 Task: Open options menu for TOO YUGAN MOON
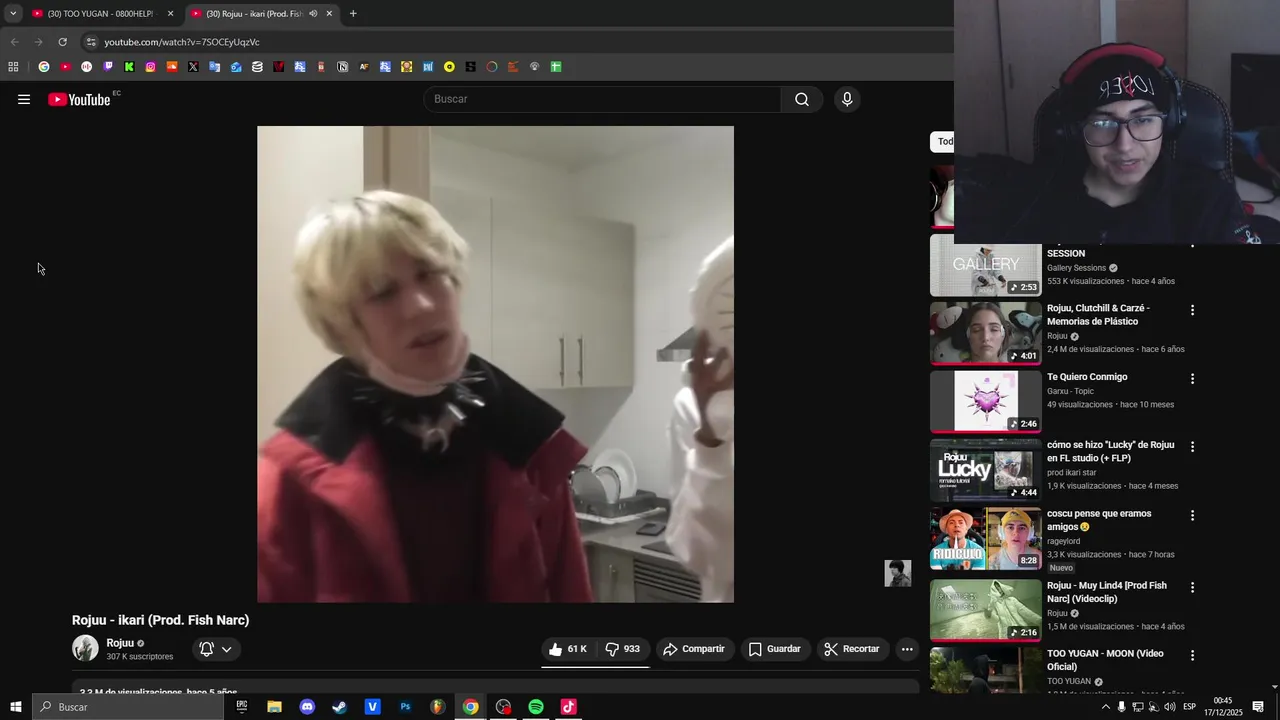point(1192,655)
